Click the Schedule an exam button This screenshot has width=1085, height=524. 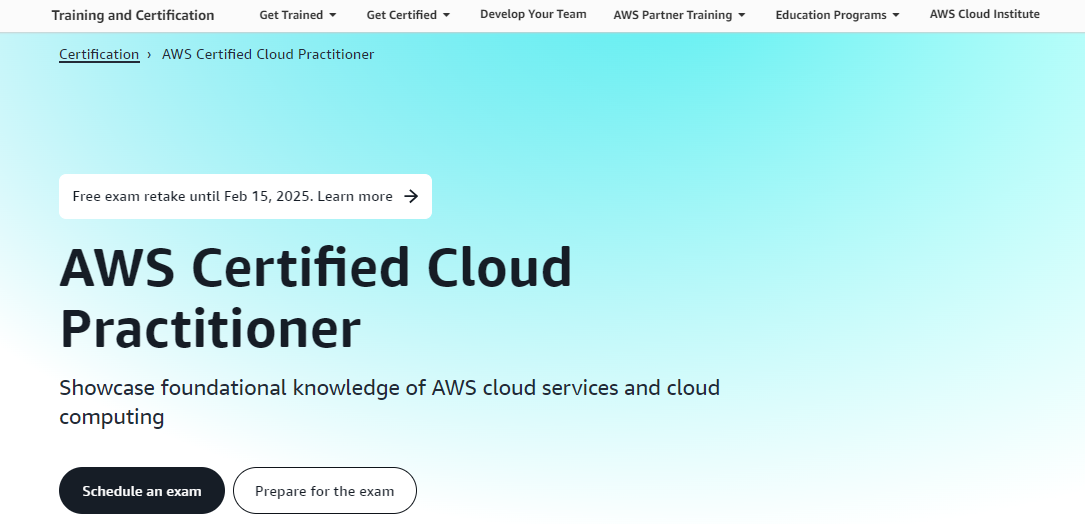coord(142,491)
